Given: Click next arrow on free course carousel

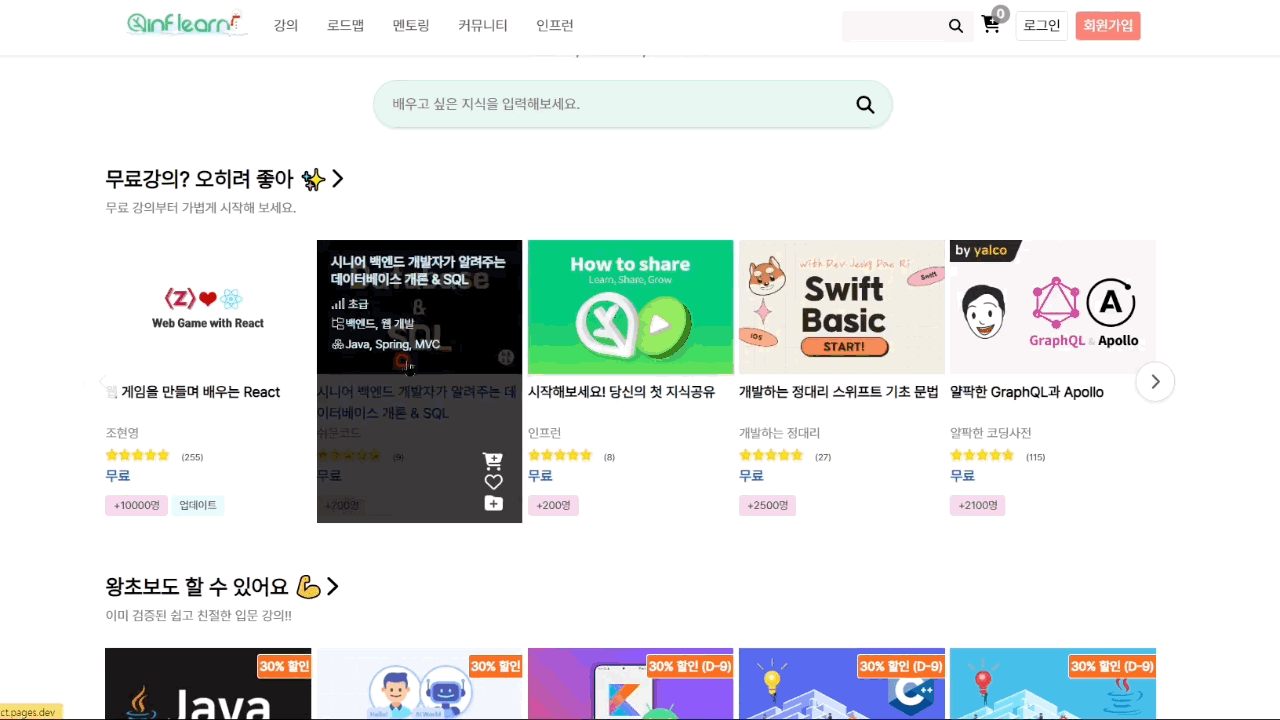Looking at the screenshot, I should pyautogui.click(x=1155, y=381).
